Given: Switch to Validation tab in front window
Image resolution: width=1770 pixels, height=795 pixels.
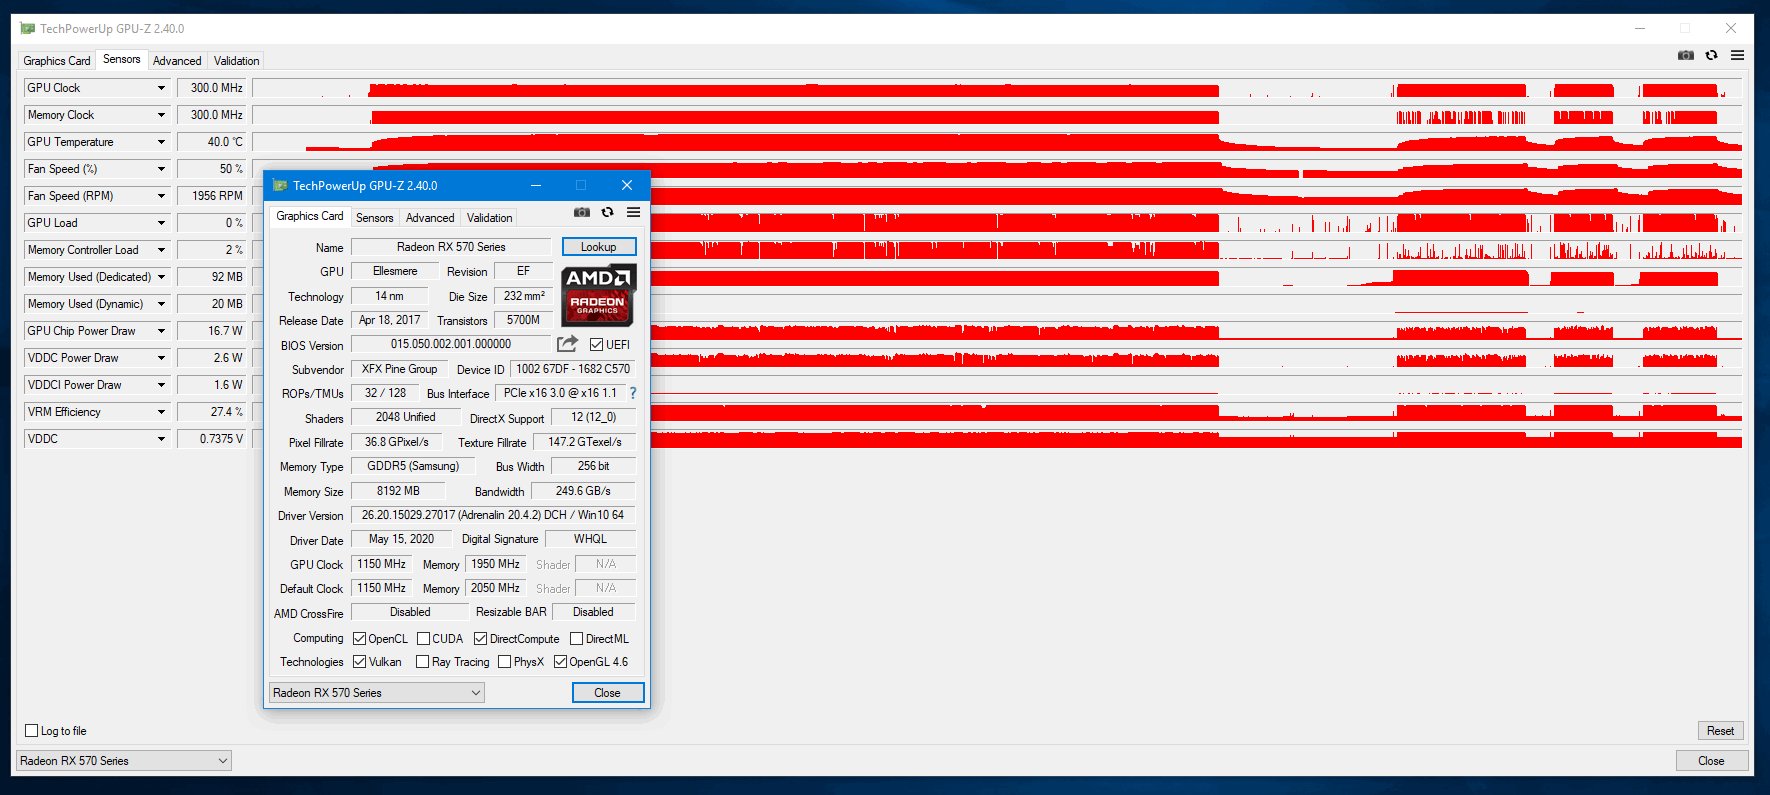Looking at the screenshot, I should click(x=490, y=217).
